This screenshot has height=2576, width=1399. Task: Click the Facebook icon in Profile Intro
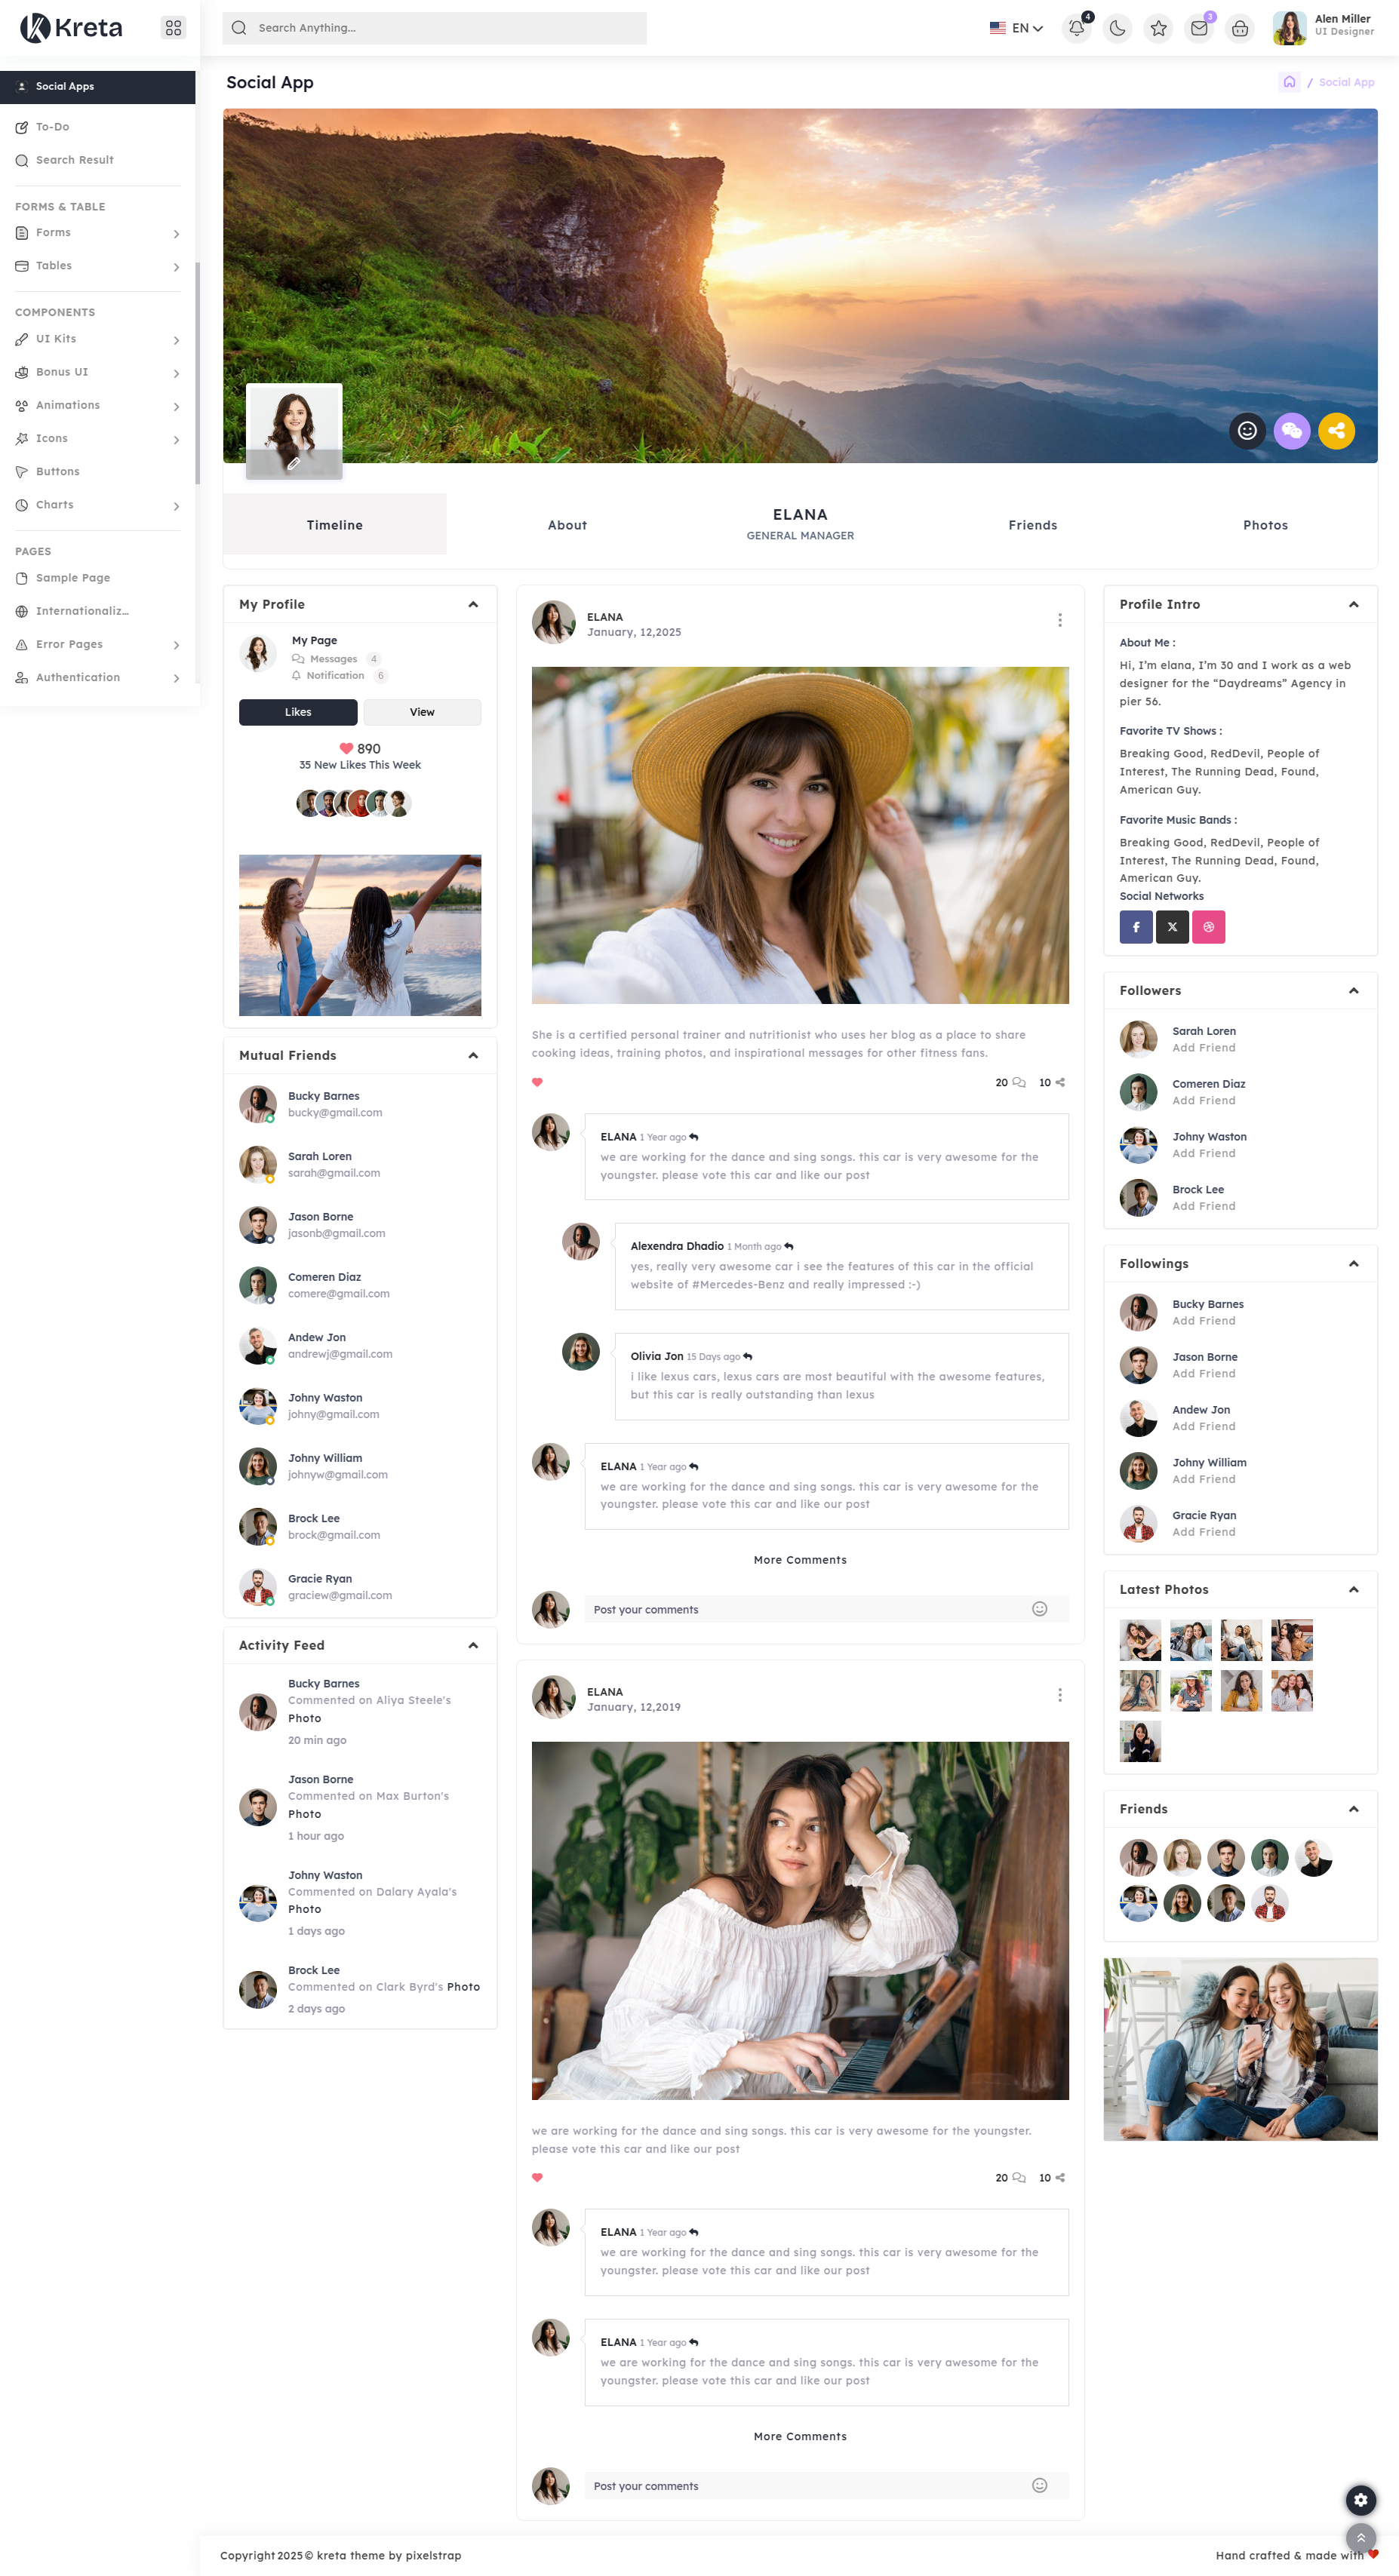[x=1136, y=926]
